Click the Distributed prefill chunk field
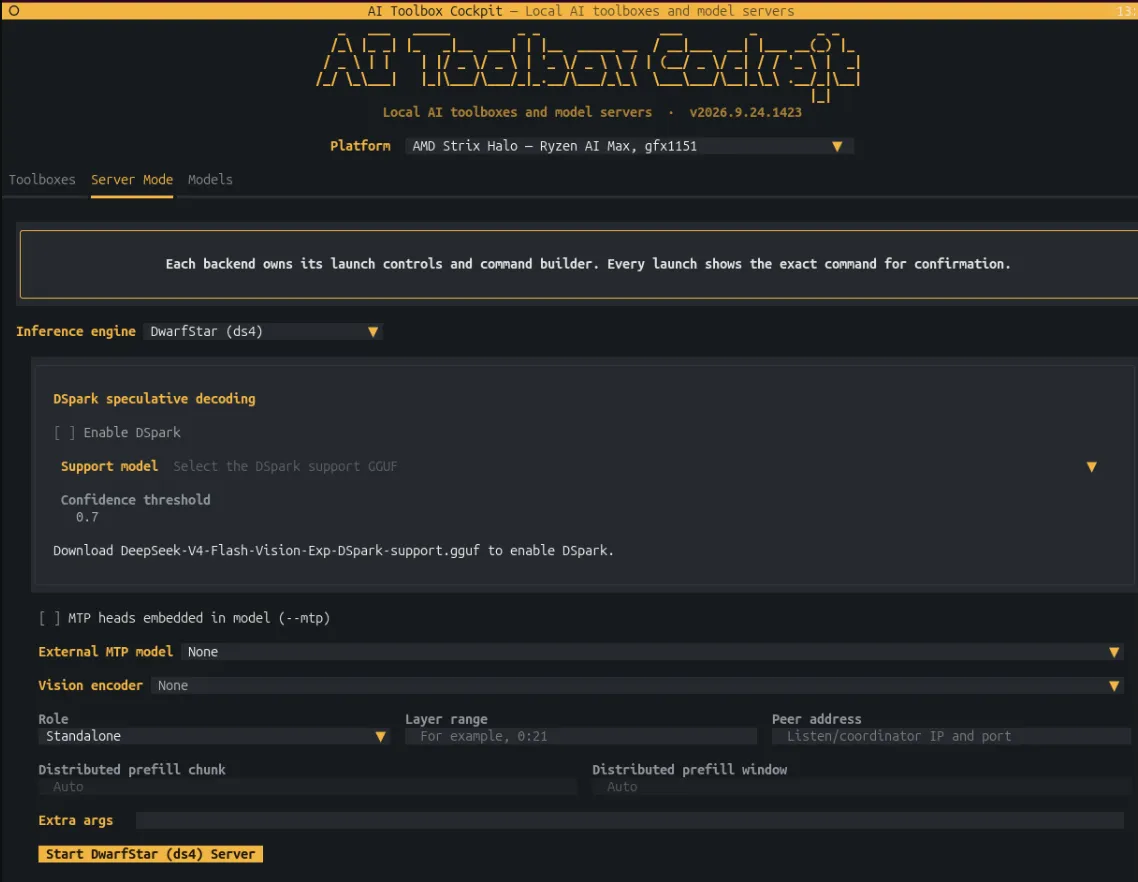Screen dimensions: 1138x882 [x=307, y=787]
